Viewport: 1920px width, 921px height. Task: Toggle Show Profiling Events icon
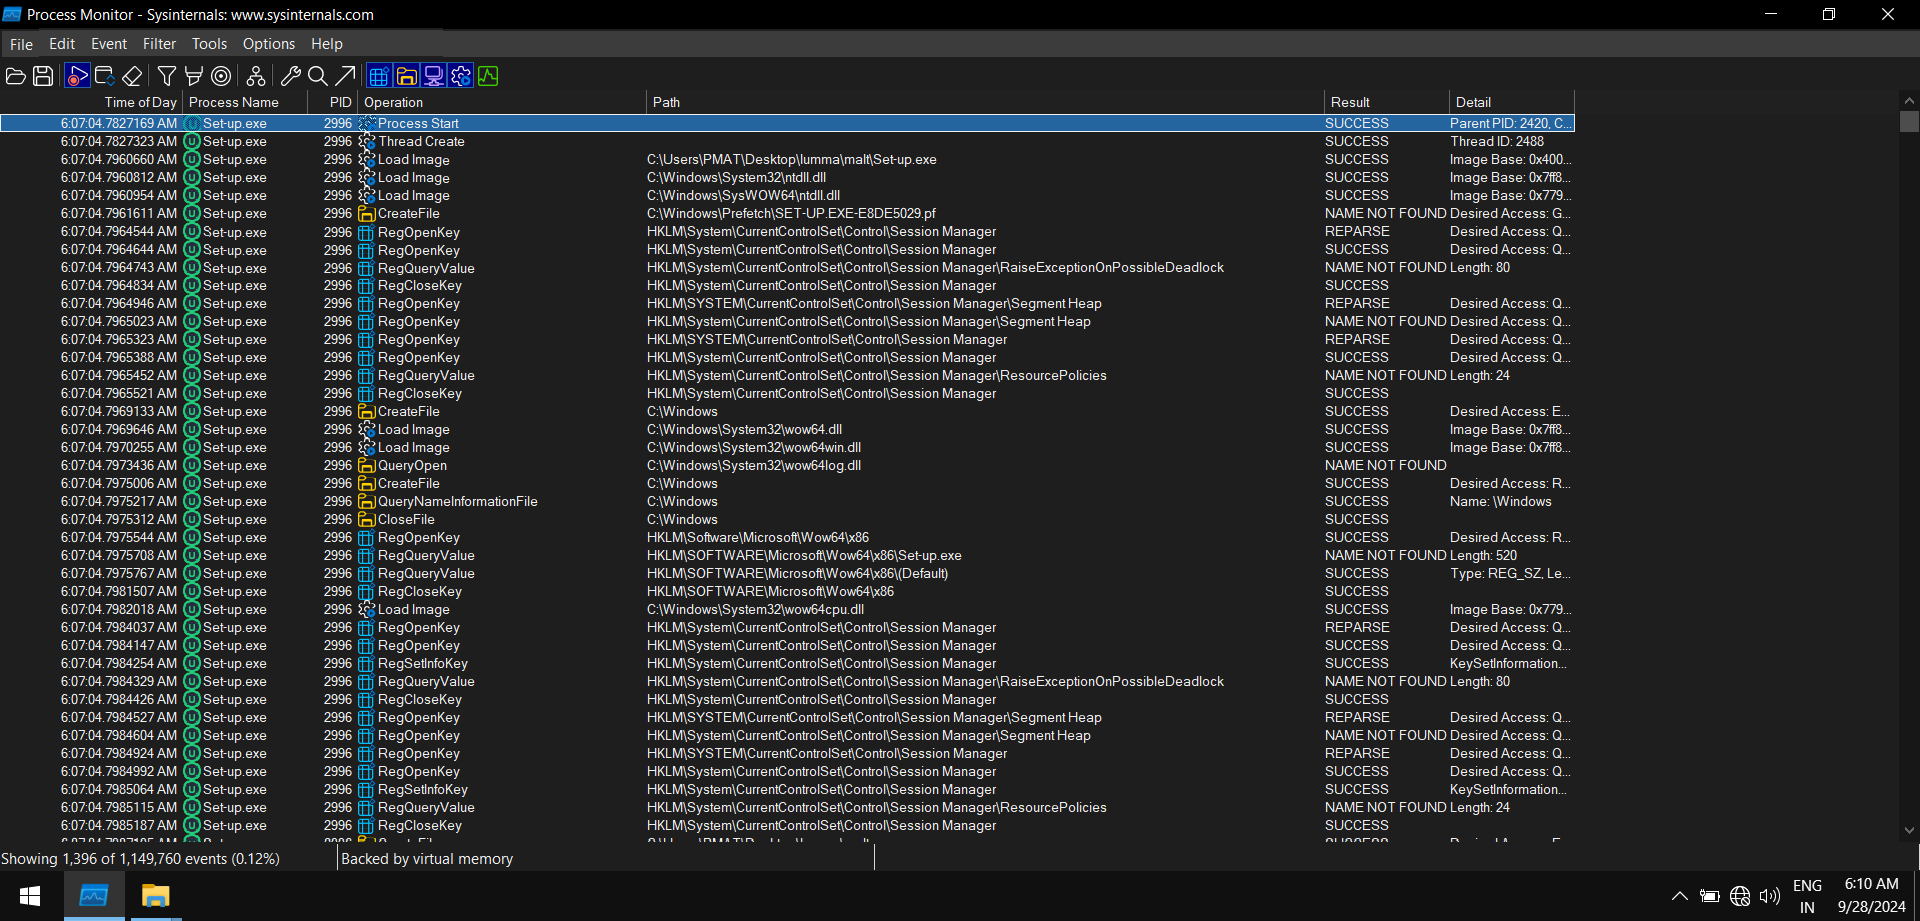pyautogui.click(x=488, y=76)
